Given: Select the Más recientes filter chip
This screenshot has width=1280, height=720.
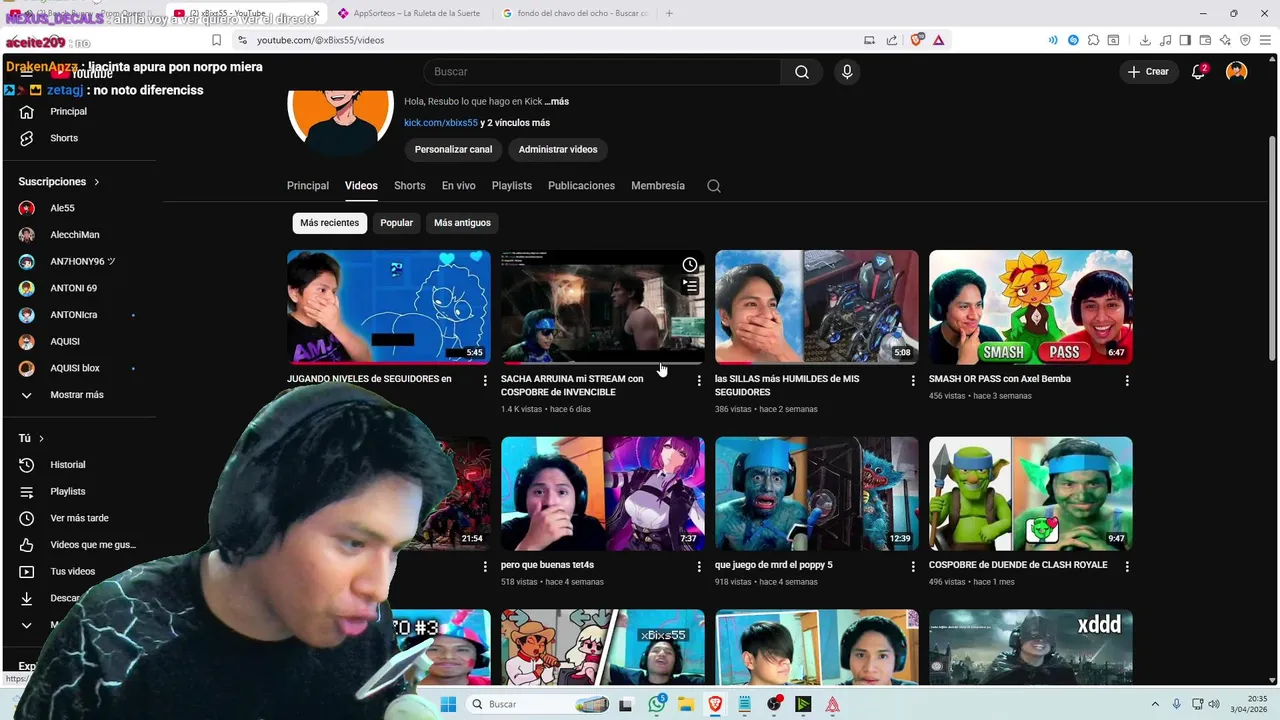Looking at the screenshot, I should [x=330, y=223].
